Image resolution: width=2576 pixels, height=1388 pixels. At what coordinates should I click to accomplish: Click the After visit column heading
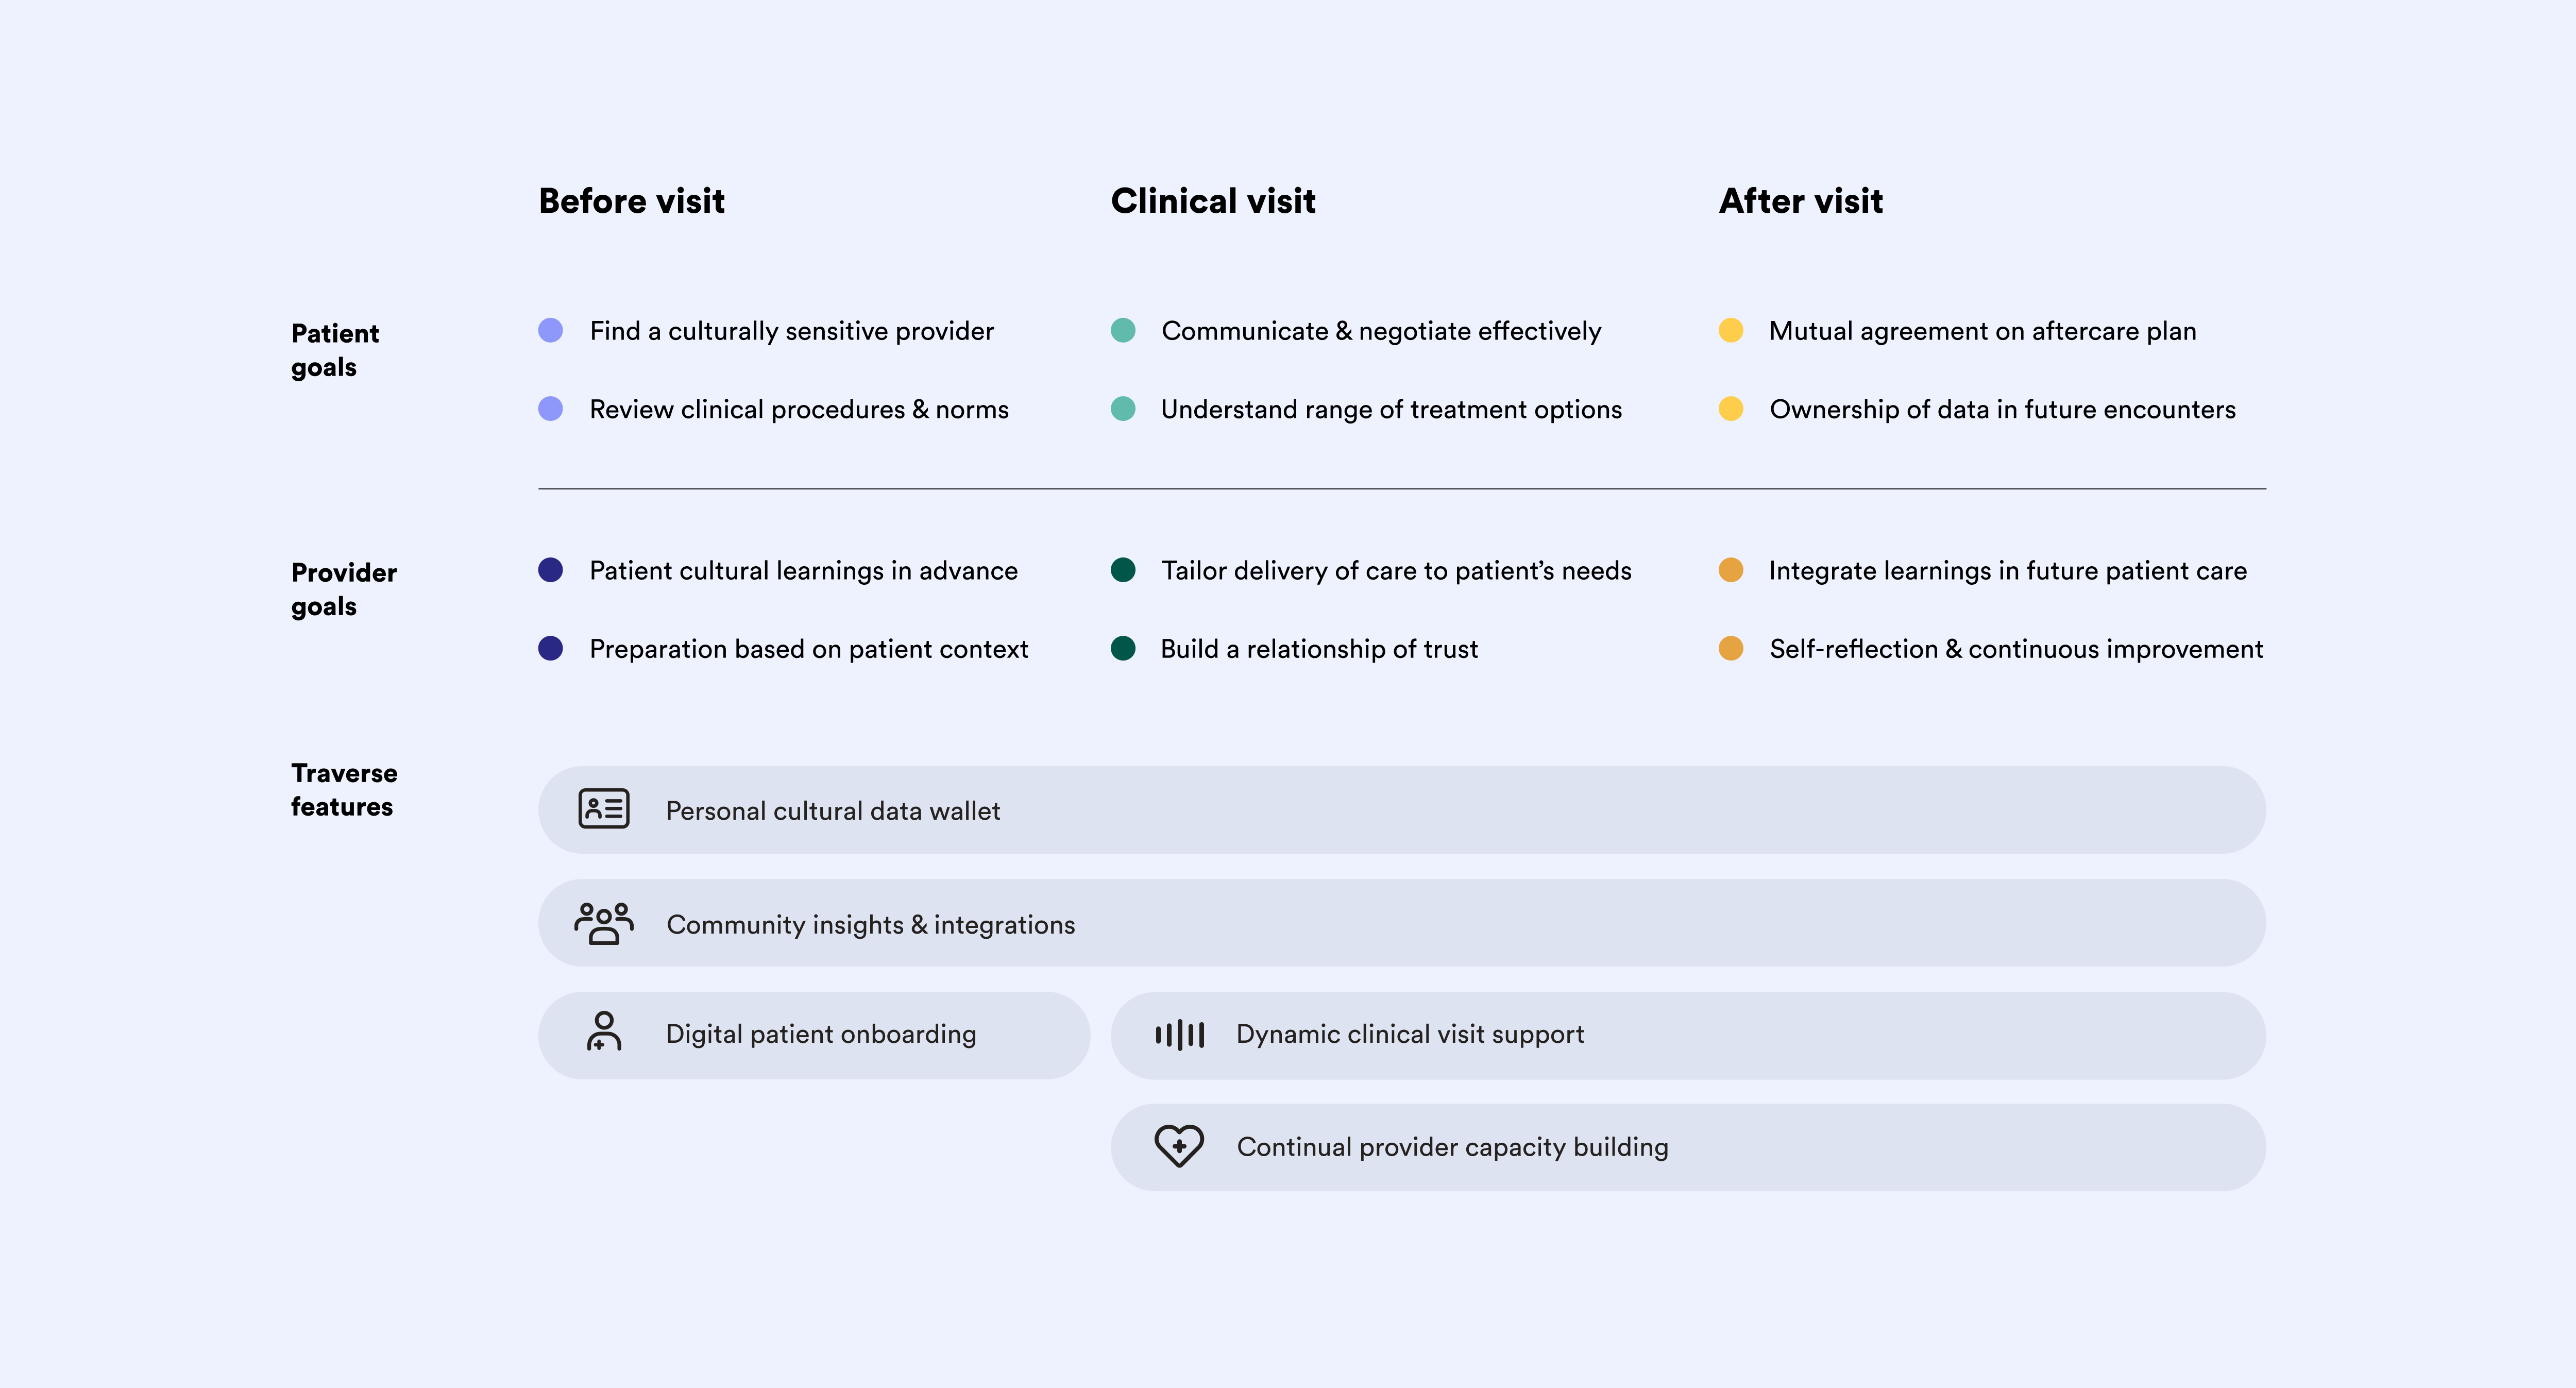coord(1800,201)
